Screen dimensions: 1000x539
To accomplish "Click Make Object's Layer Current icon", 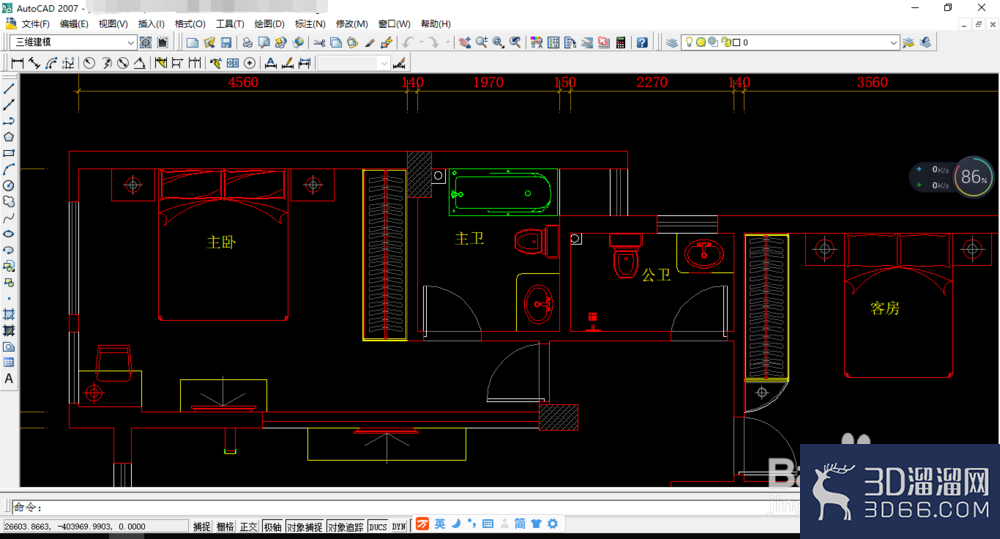I will coord(908,43).
